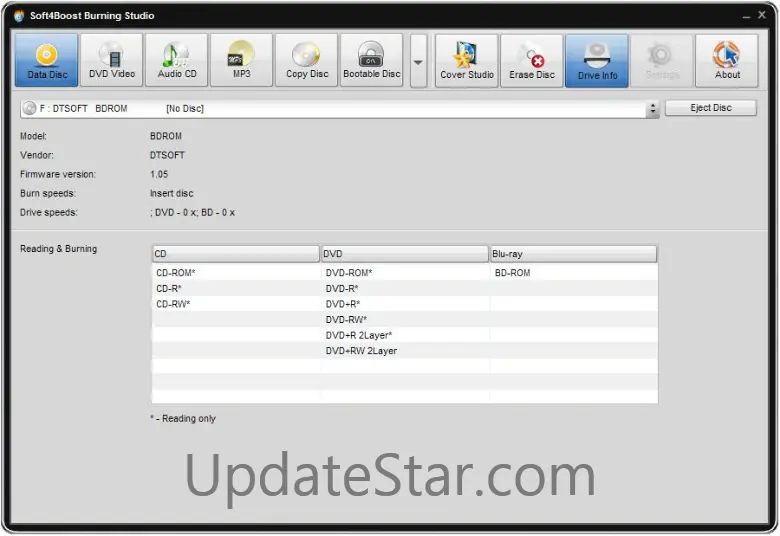Select the DVD-ROM* table cell
780x536 pixels.
pos(405,273)
